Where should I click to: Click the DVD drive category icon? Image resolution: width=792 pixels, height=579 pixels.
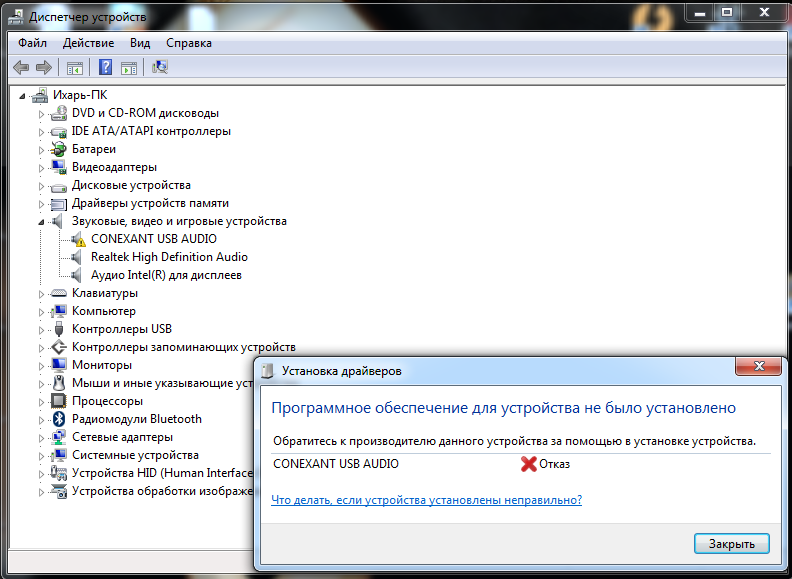[59, 113]
